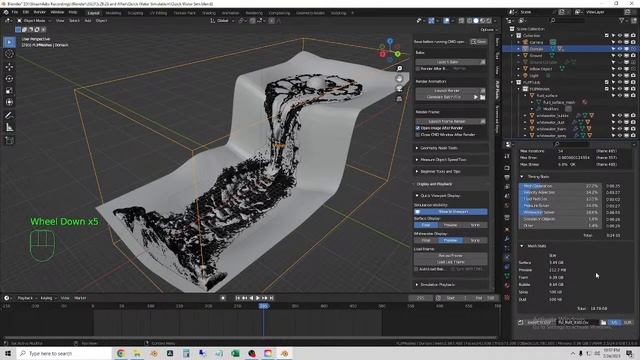The width and height of the screenshot is (640, 360).
Task: Hide Ground object with its eye icon
Action: (x=620, y=56)
